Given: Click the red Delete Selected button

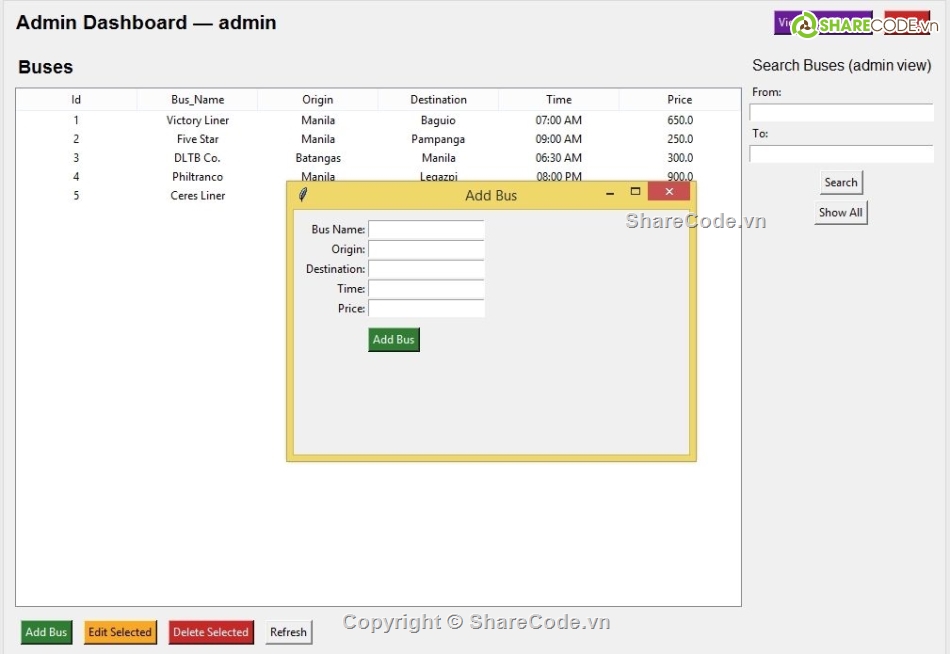Looking at the screenshot, I should click(211, 632).
